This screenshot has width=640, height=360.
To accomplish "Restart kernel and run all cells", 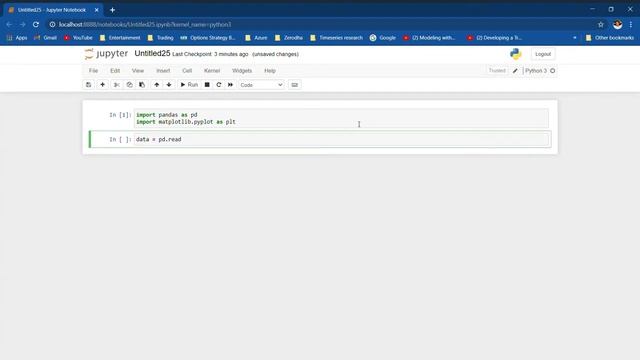I will click(x=231, y=85).
